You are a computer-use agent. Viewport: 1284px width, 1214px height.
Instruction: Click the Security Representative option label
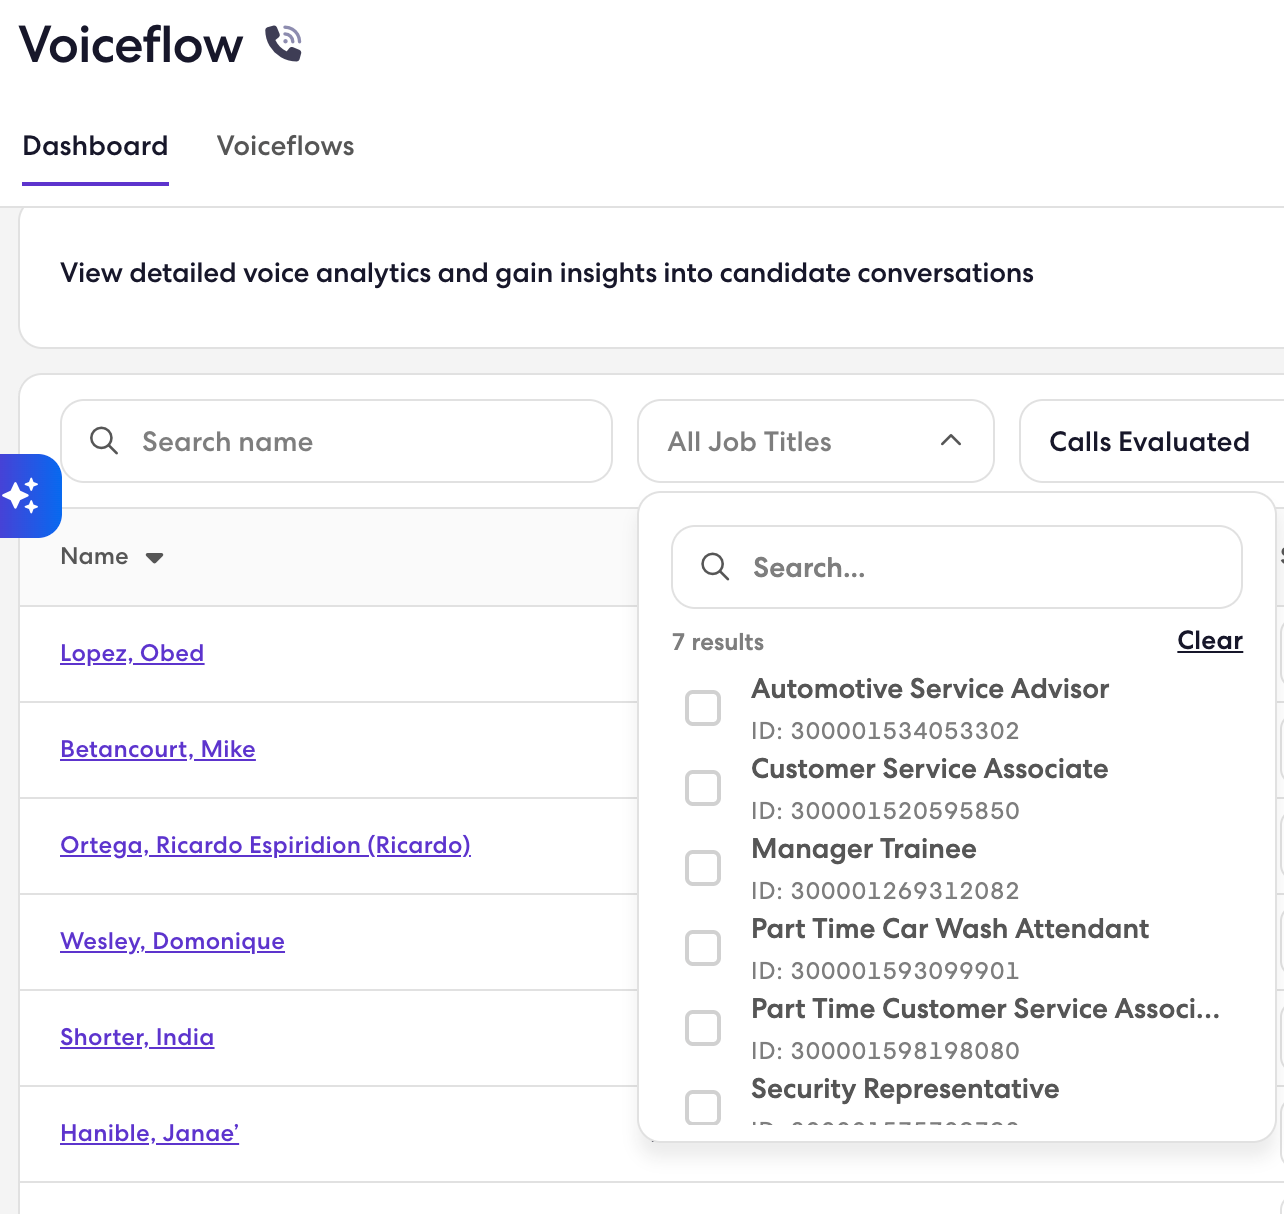coord(905,1088)
